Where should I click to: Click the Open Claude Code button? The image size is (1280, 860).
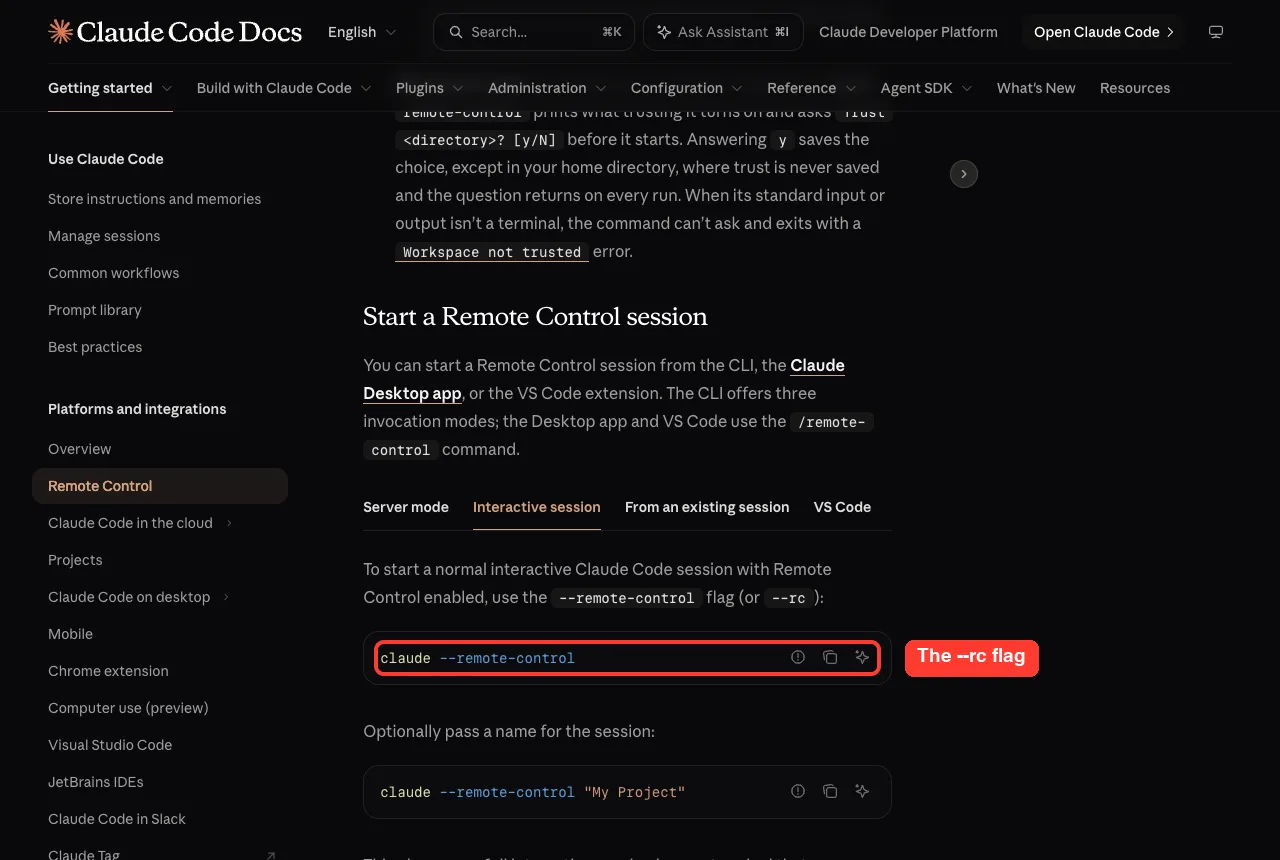coord(1103,32)
